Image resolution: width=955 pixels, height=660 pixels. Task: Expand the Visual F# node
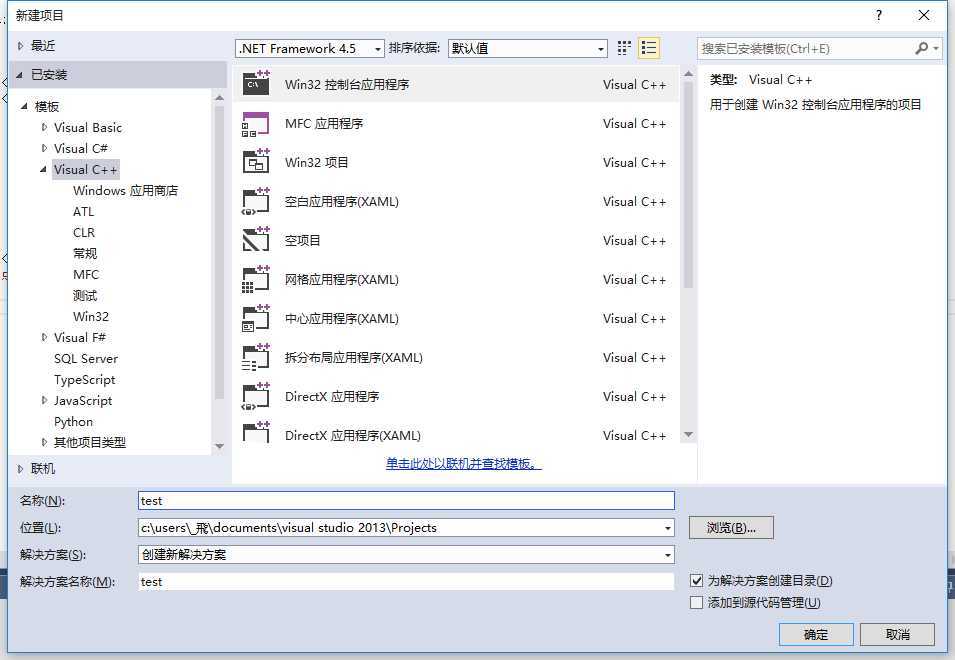point(44,337)
